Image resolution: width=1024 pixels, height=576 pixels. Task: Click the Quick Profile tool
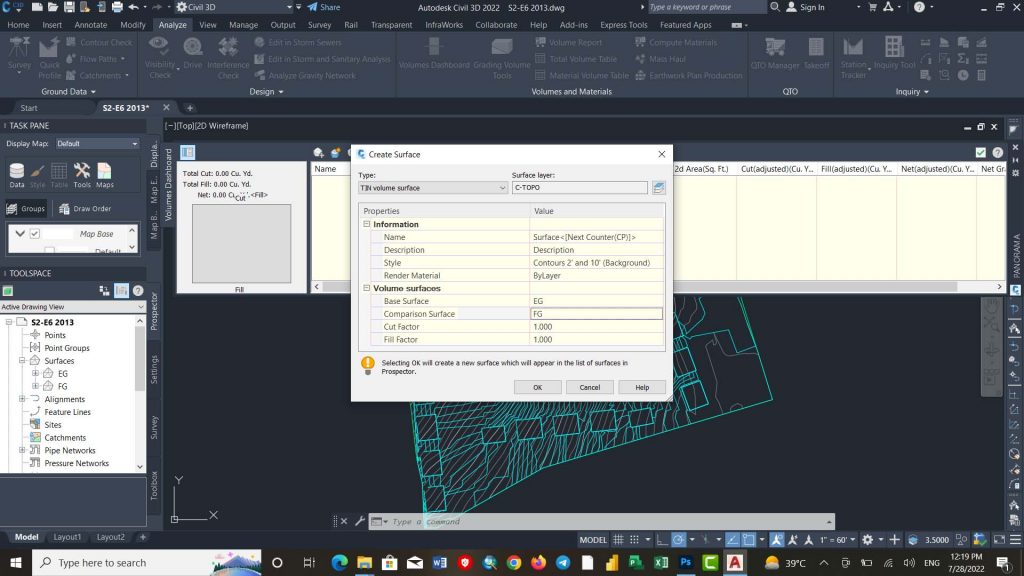tap(49, 57)
